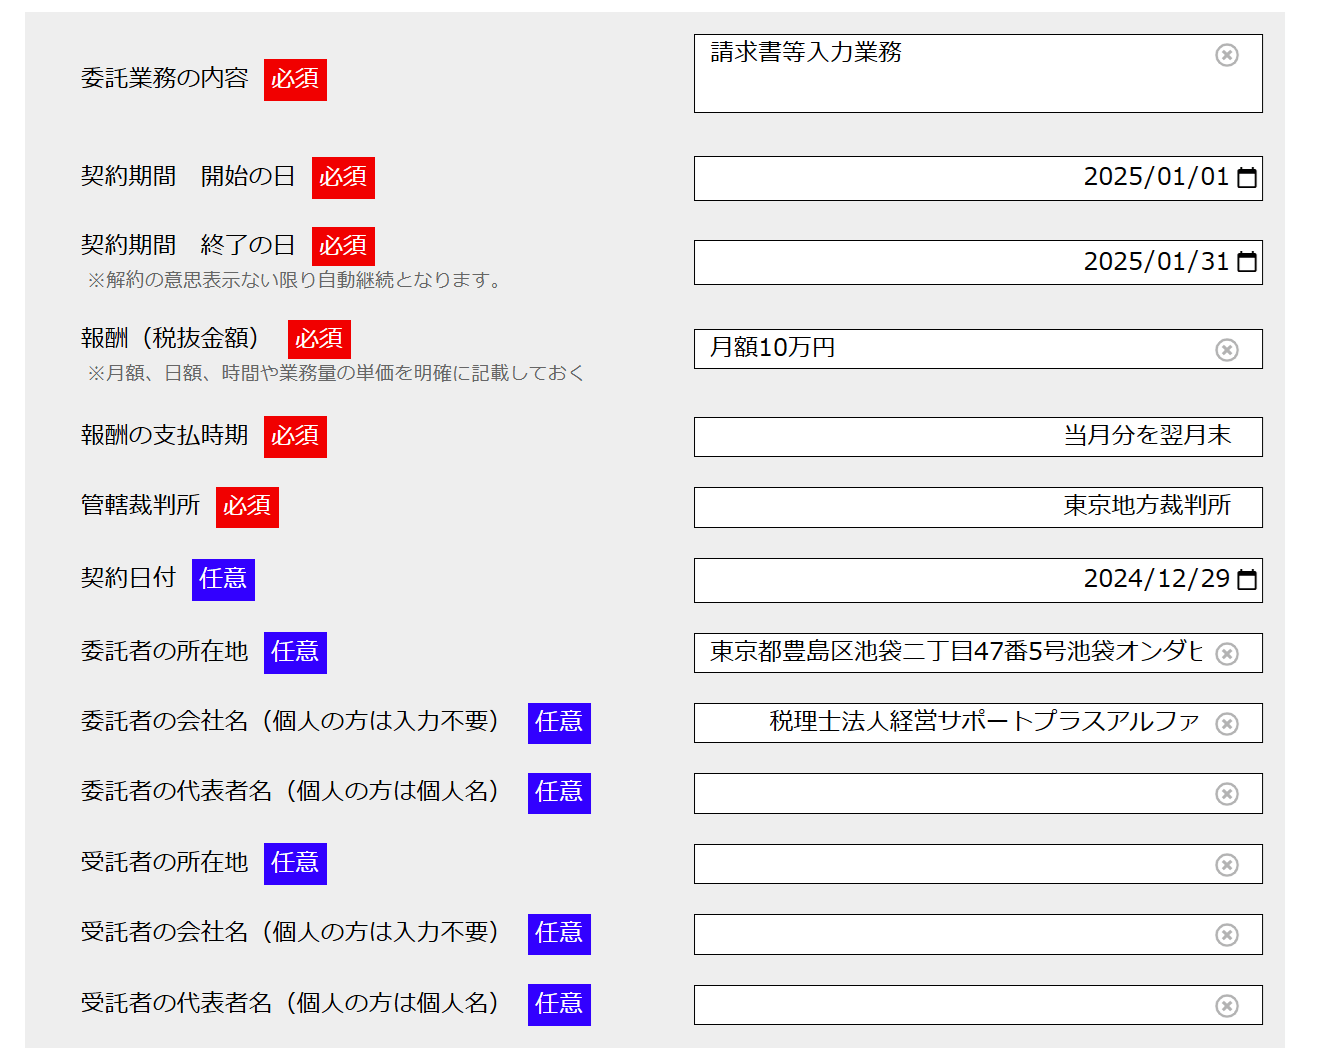Clear the 委託者の代表者名 field

1227,793
